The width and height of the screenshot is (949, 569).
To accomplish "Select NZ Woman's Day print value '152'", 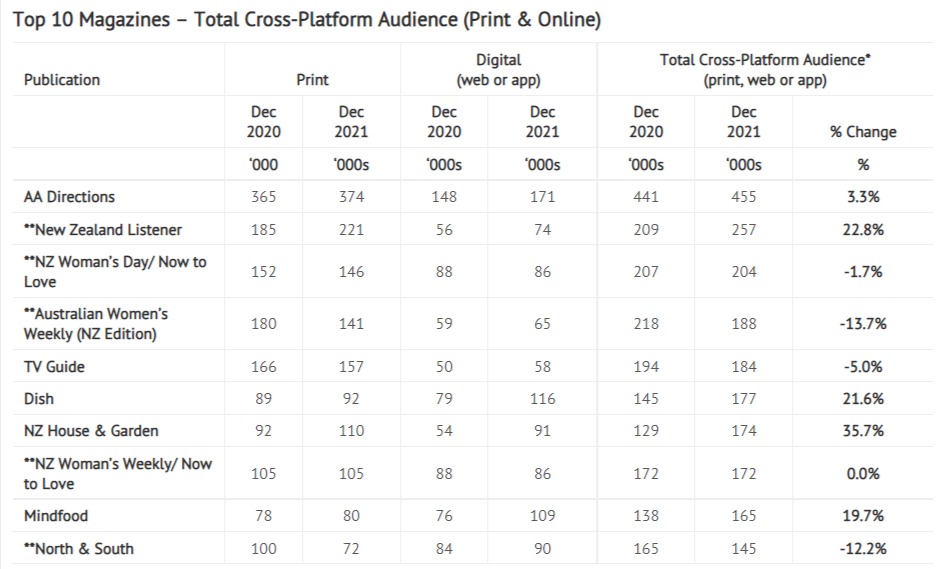I will [263, 272].
